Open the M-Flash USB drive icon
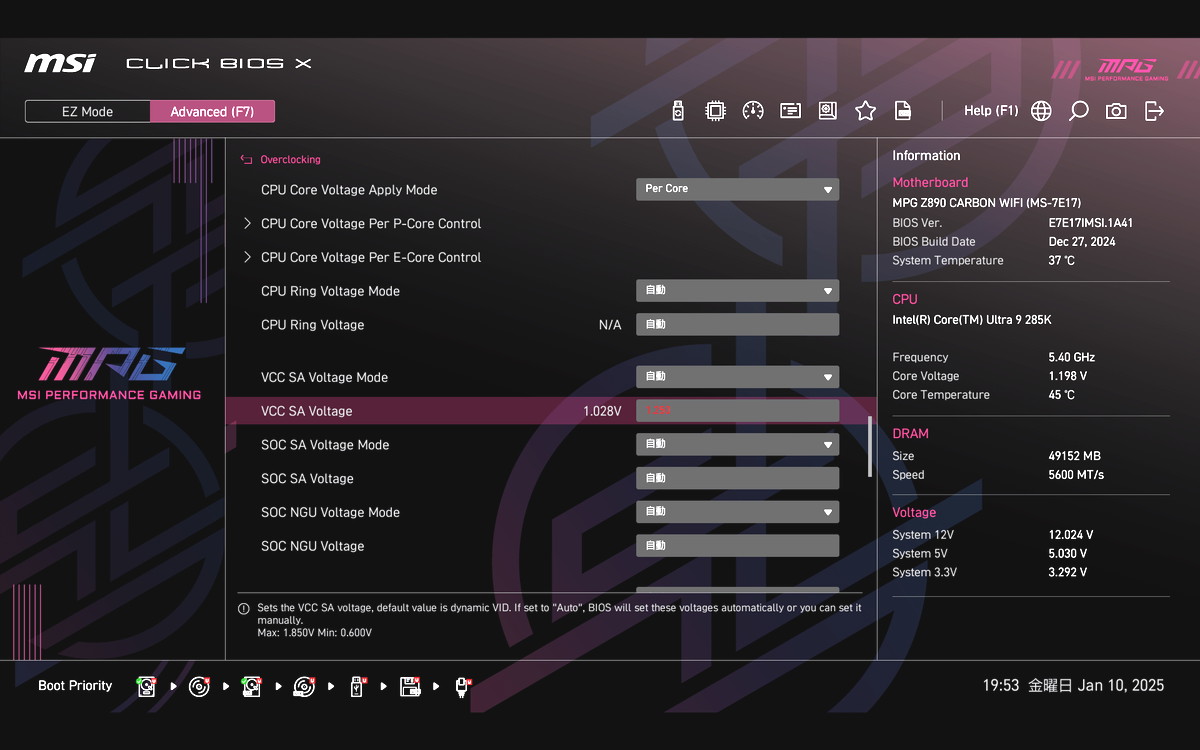This screenshot has width=1200, height=750. click(x=678, y=111)
